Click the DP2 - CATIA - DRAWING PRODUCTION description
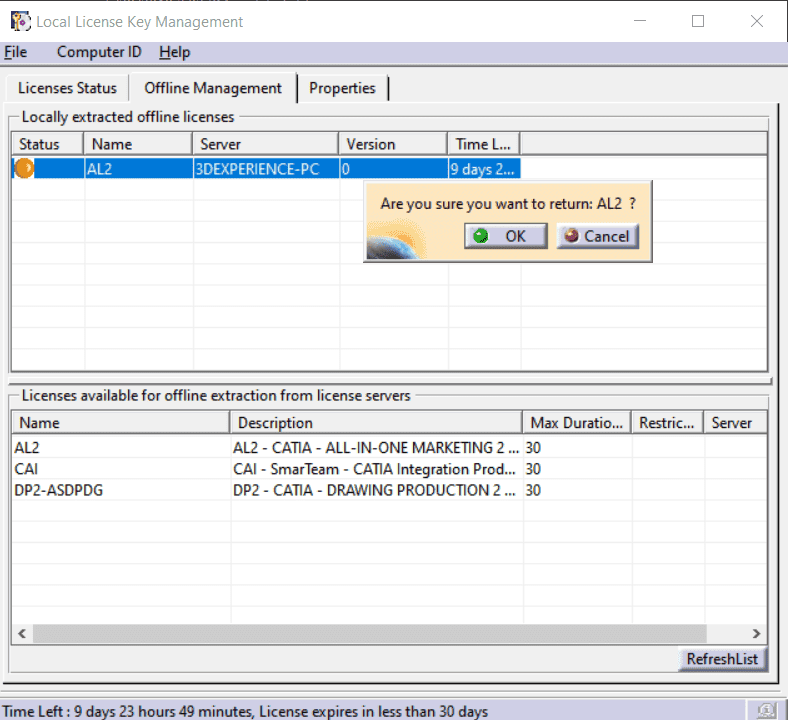Viewport: 788px width, 720px height. click(376, 490)
